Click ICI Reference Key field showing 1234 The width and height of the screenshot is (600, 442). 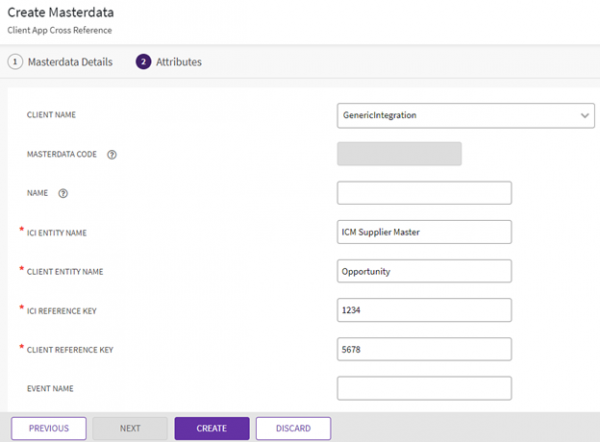(424, 310)
